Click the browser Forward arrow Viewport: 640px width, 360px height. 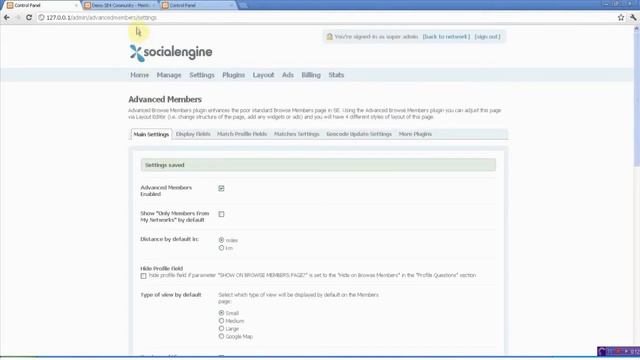18,18
